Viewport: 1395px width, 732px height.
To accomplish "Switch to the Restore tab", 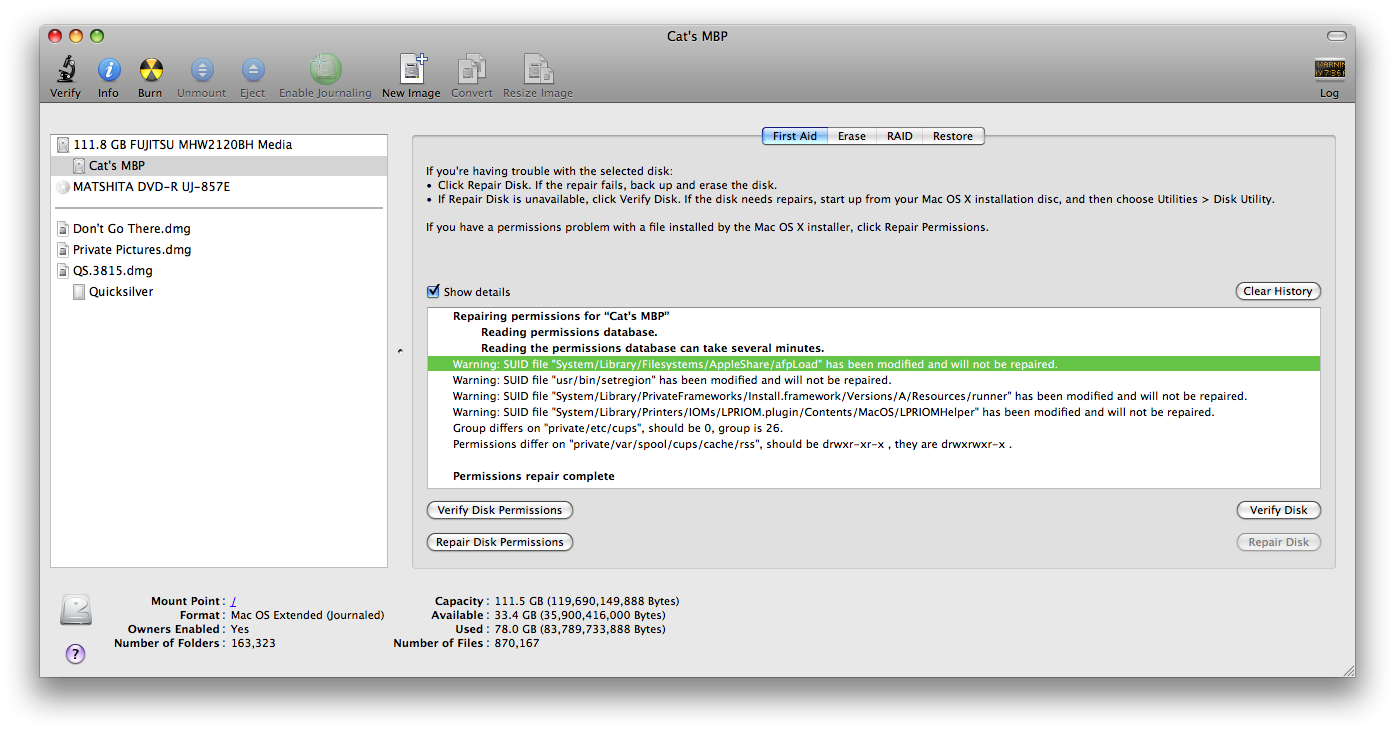I will pos(953,136).
